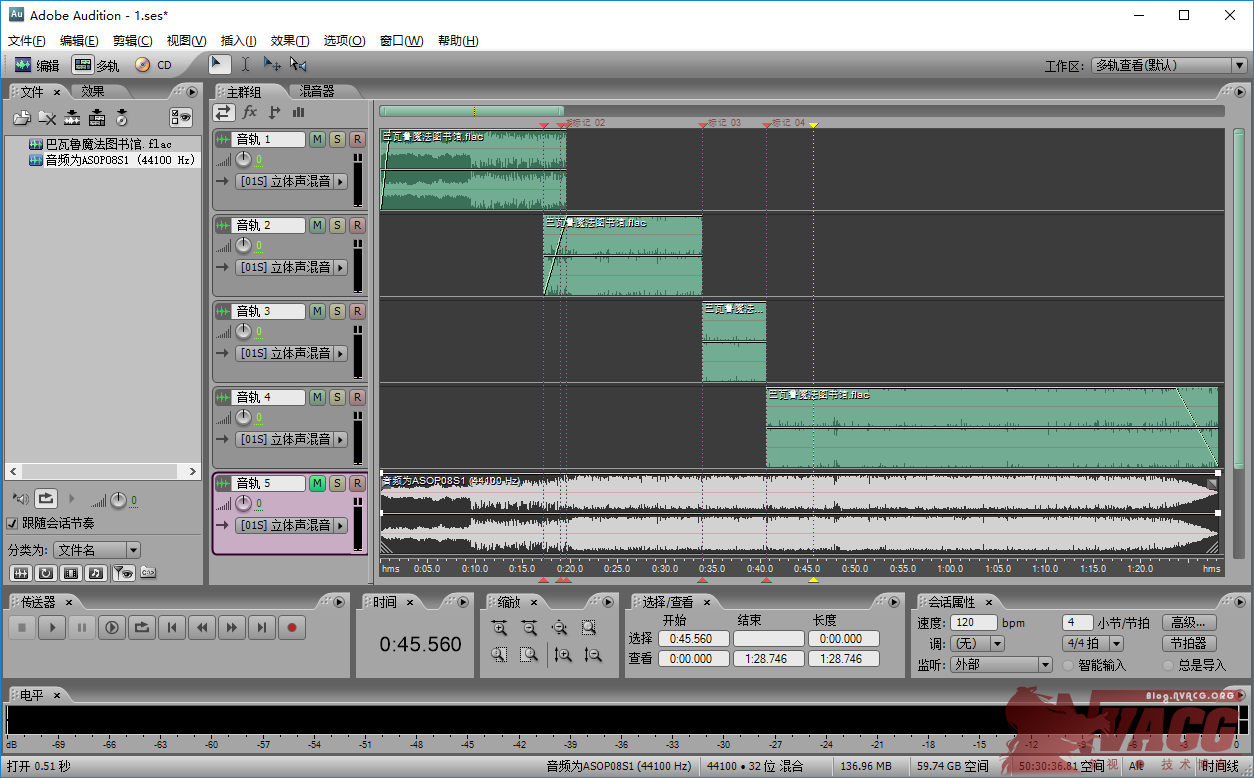Open the 效果(T) menu

coord(290,41)
